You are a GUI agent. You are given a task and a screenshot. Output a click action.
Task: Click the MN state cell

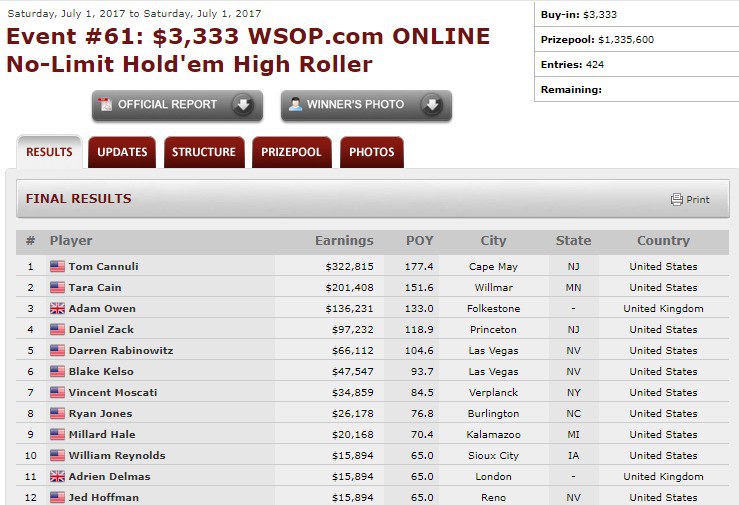pyautogui.click(x=573, y=287)
